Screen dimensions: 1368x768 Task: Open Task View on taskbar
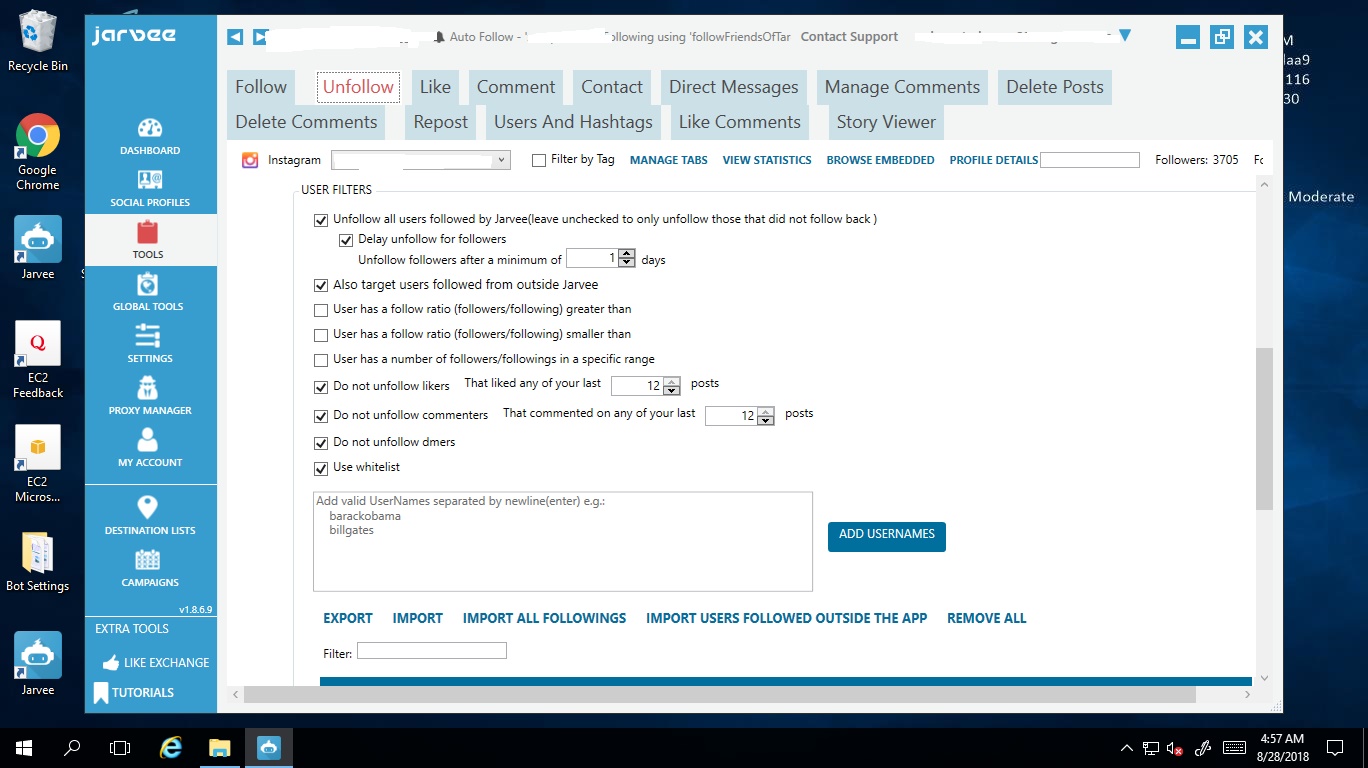120,747
